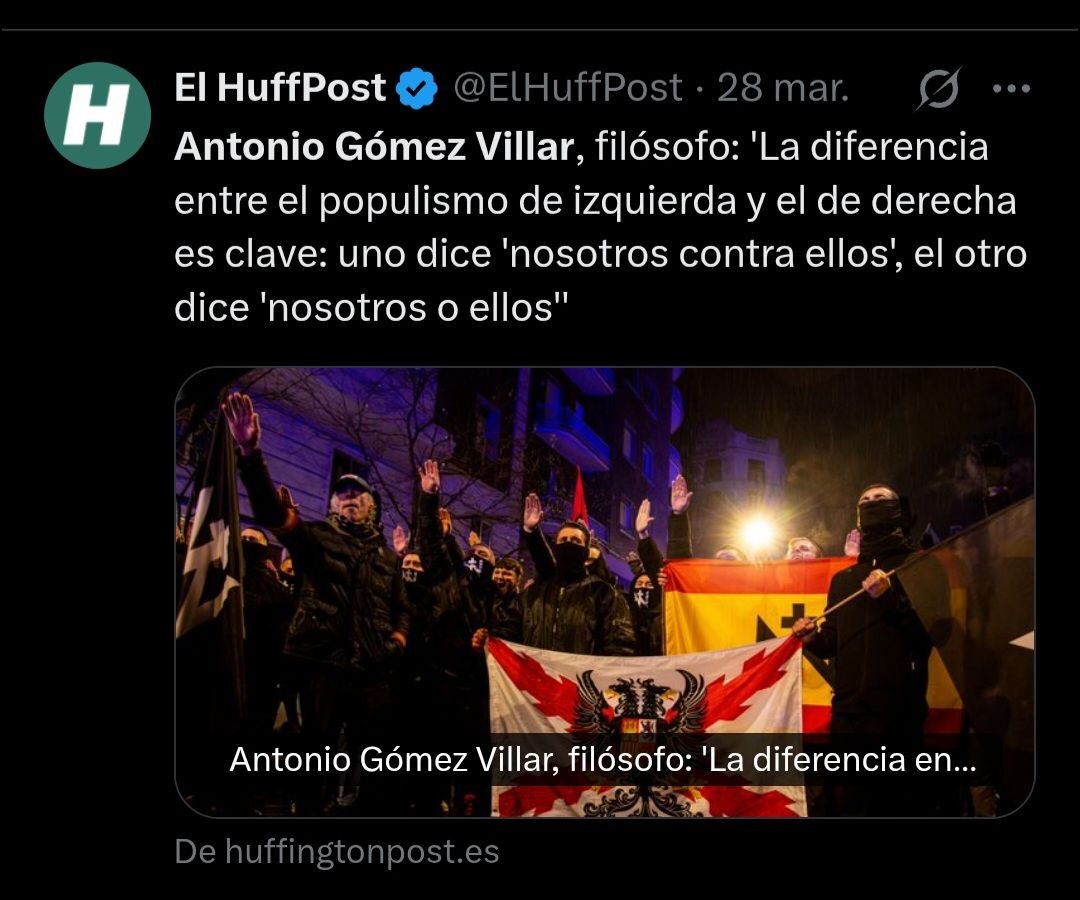Open the three-dot more options menu
This screenshot has height=900, width=1080.
1011,88
